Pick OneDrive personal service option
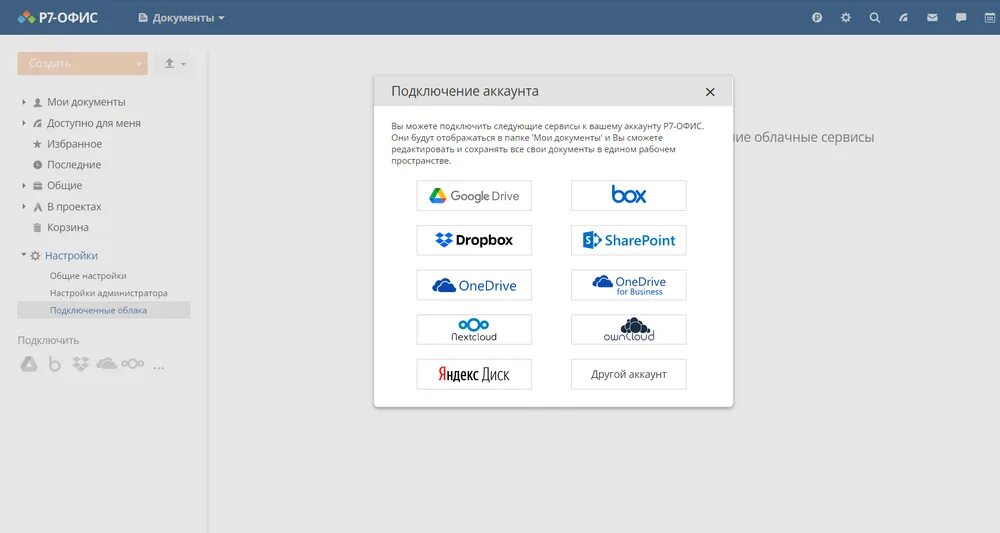Screen dimensions: 1000x533 tap(474, 285)
